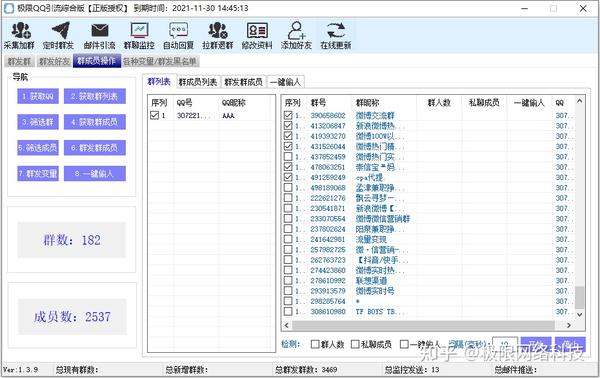Uncheck group 491259249 cpa代理 checkbox
Screen dimensions: 600x378
(x=288, y=177)
